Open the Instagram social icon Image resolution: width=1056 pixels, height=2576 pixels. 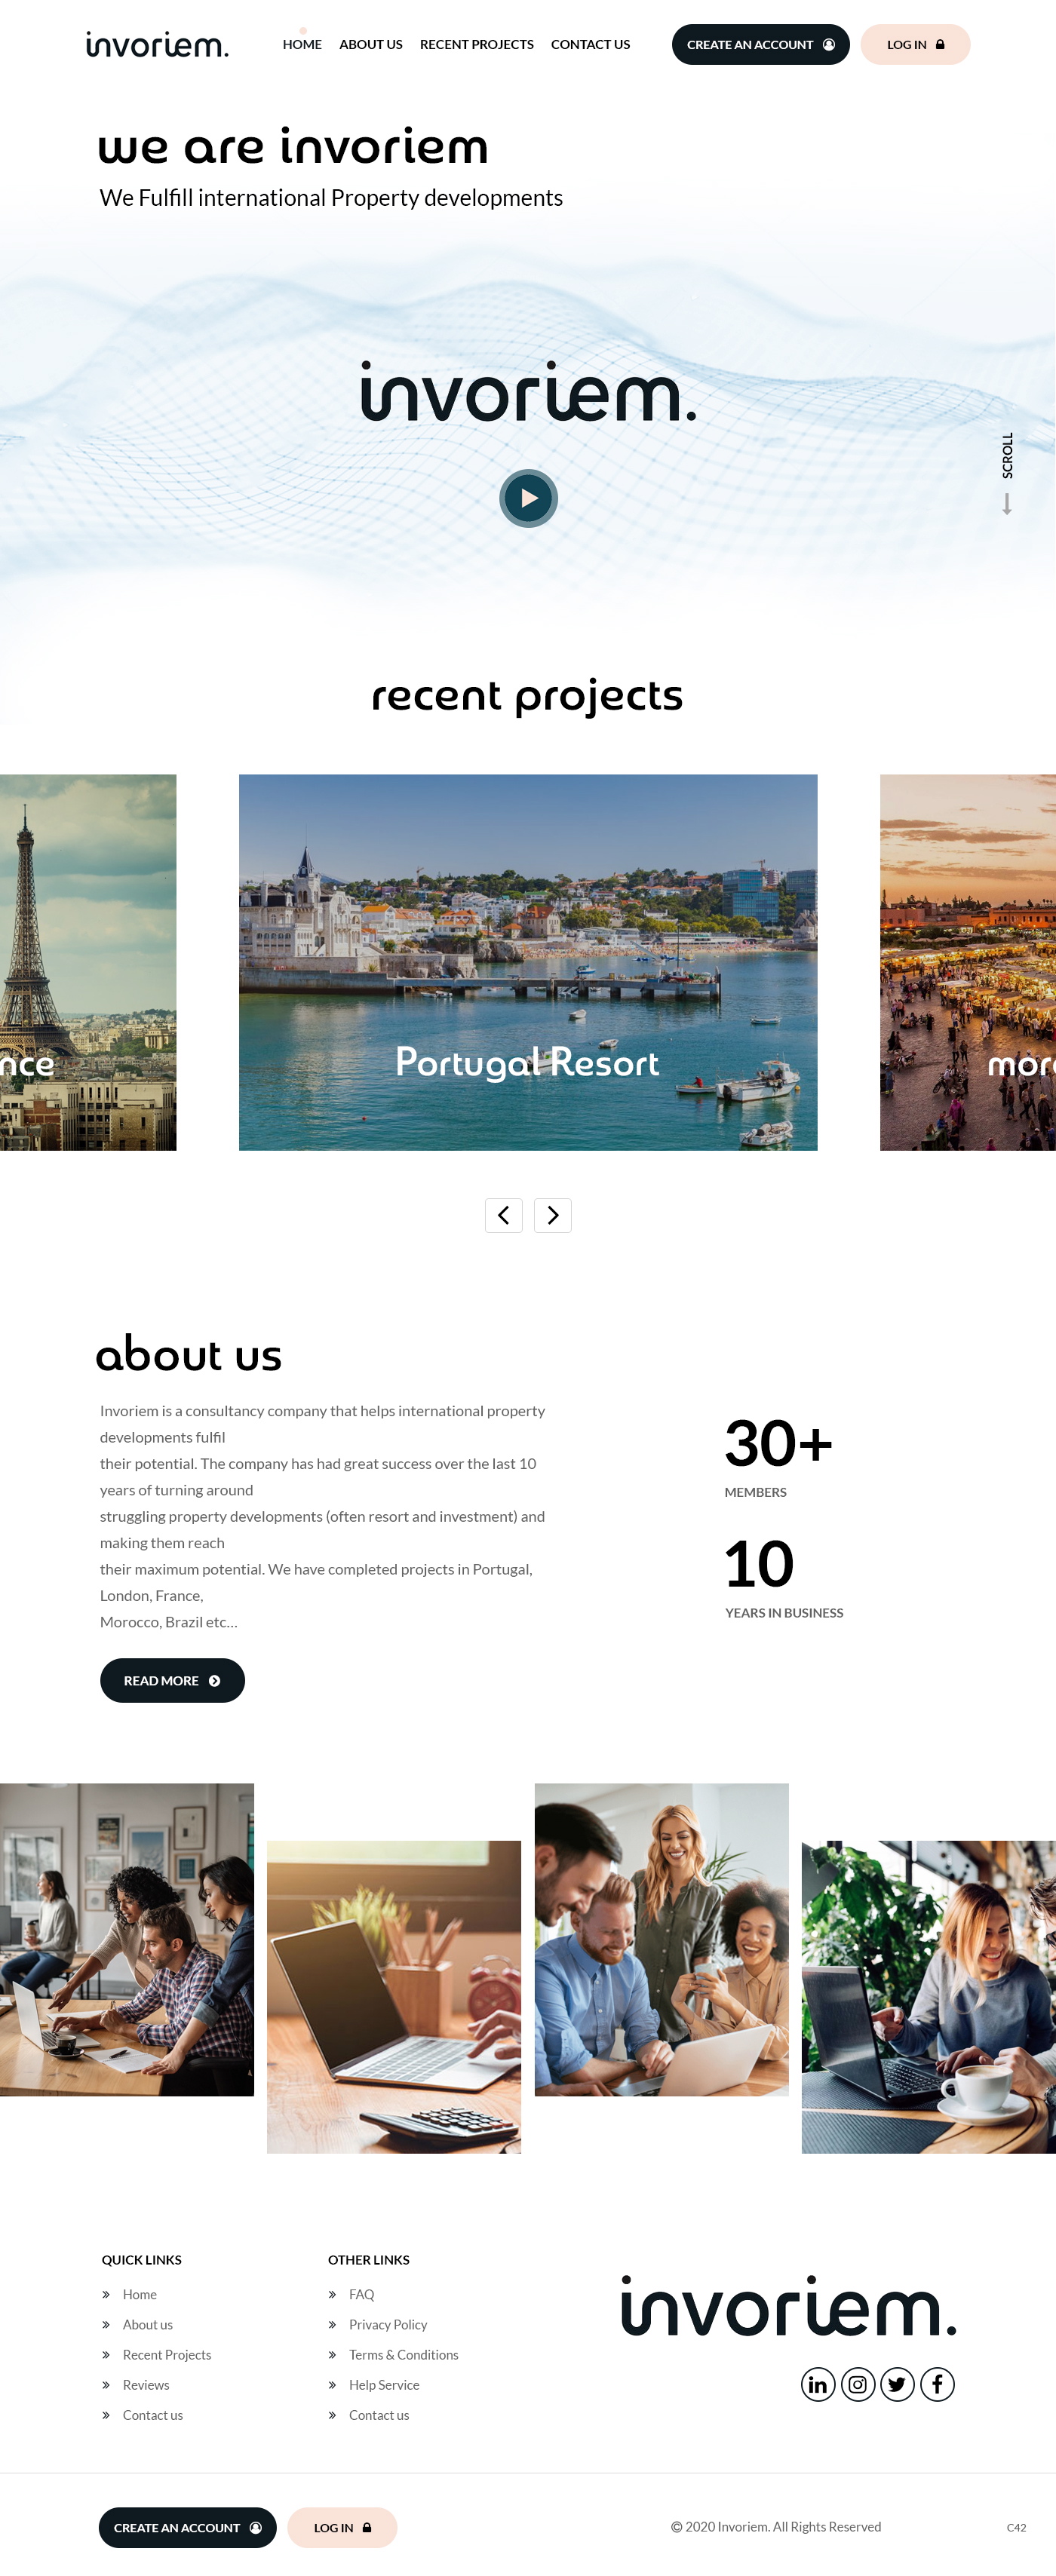tap(858, 2385)
